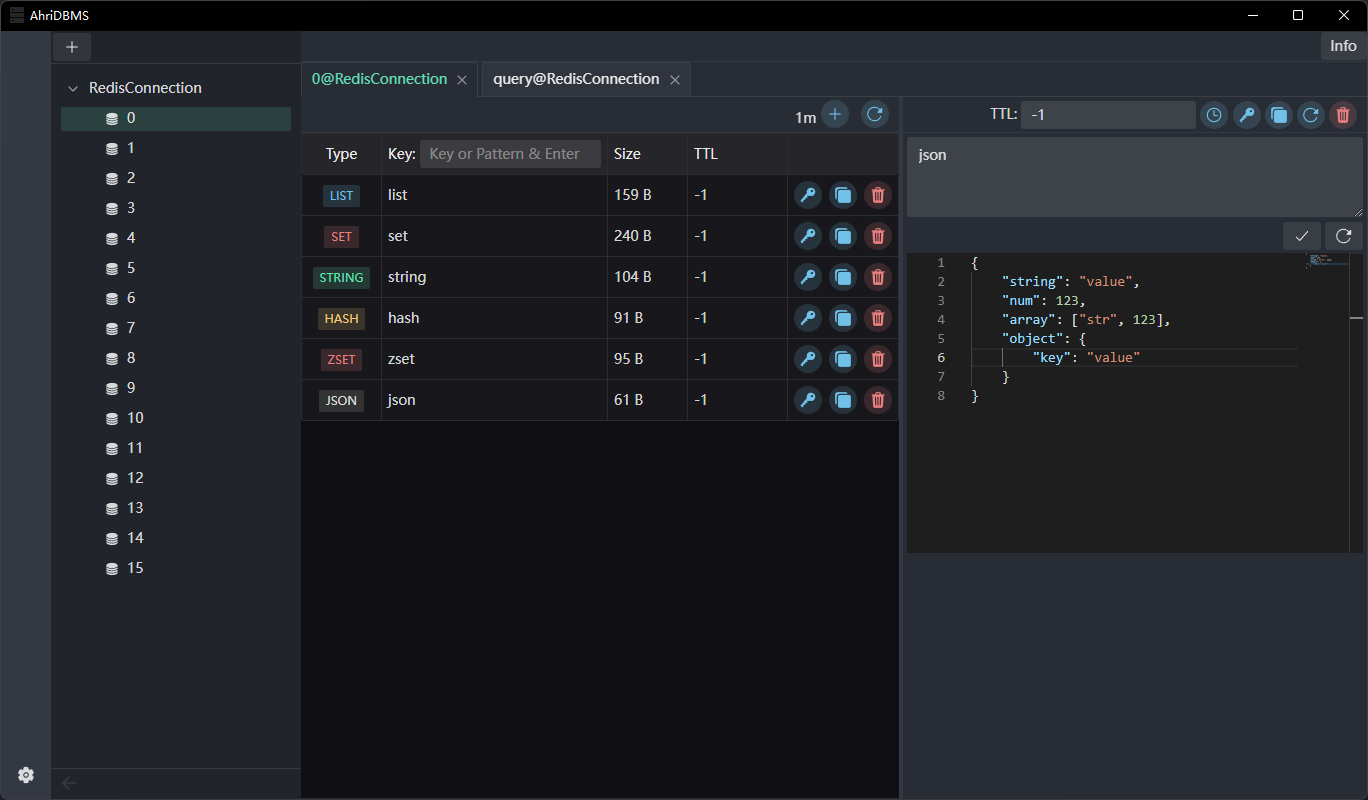This screenshot has height=800, width=1368.
Task: Rename the opened key in detail panel
Action: [1246, 115]
